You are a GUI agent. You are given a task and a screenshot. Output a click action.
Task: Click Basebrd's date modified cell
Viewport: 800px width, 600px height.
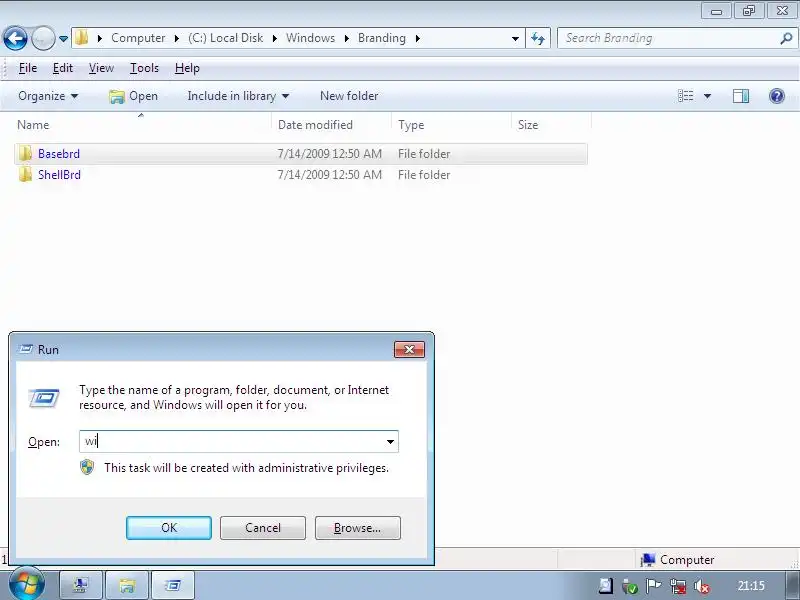tap(330, 154)
